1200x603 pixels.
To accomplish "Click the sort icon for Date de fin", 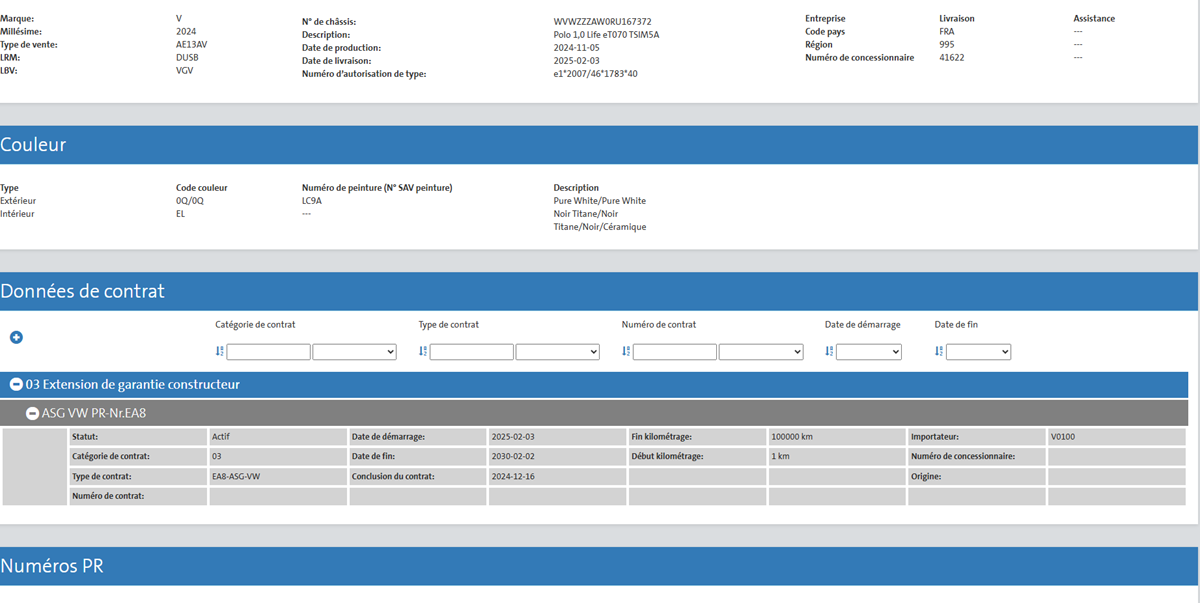I will (x=939, y=352).
